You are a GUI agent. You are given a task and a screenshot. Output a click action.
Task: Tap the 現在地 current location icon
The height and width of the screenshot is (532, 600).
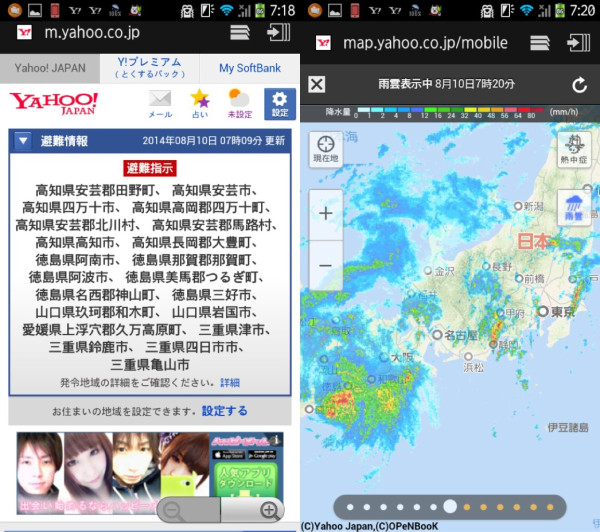coord(326,148)
